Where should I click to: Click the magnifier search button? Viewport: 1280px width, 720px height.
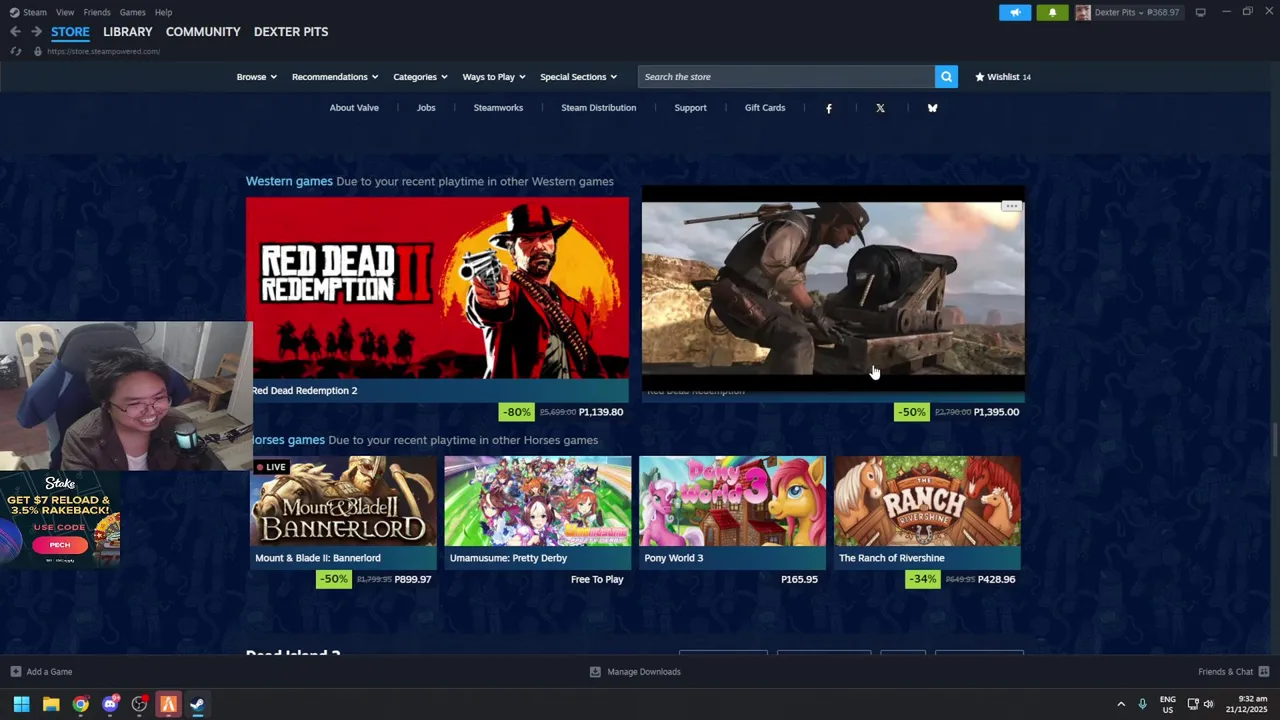[x=946, y=77]
